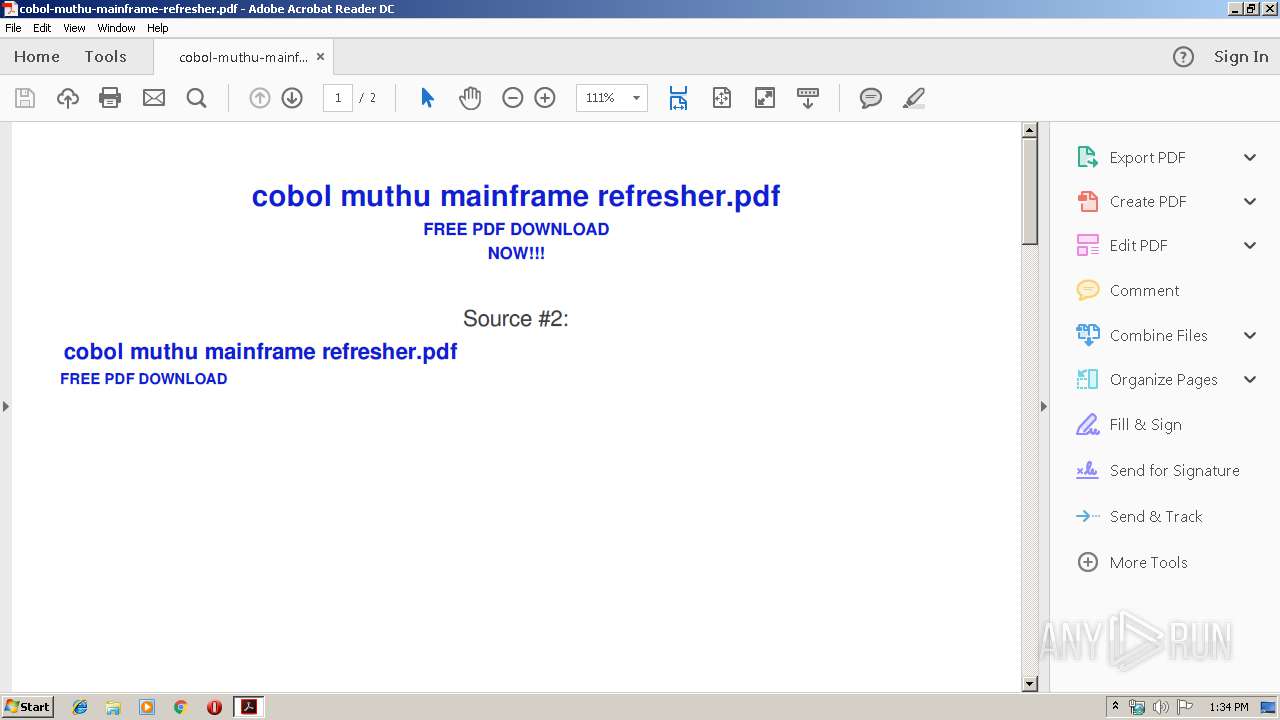Image resolution: width=1280 pixels, height=720 pixels.
Task: Click the vertical scrollbar thumb
Action: click(1030, 191)
